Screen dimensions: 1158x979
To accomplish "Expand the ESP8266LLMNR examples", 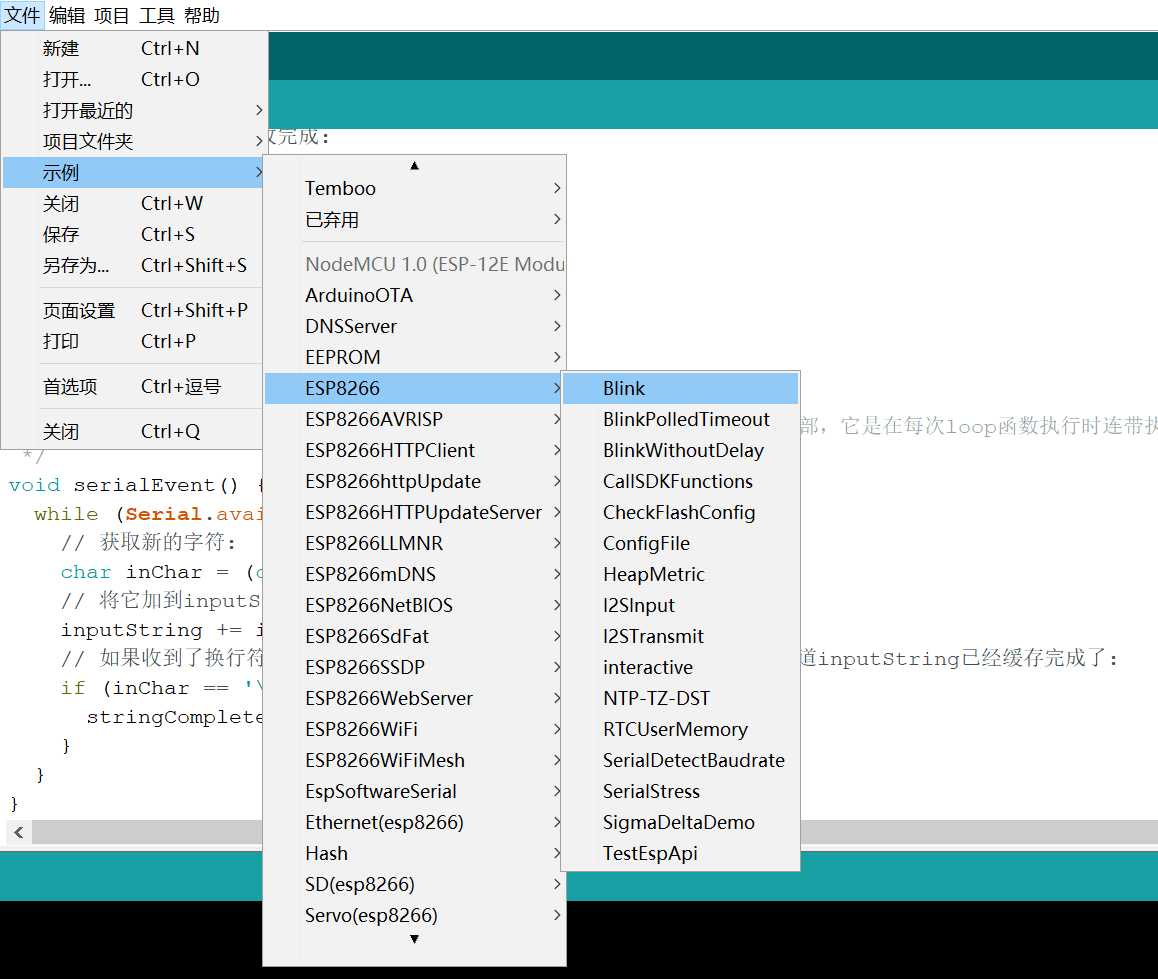I will pos(414,543).
